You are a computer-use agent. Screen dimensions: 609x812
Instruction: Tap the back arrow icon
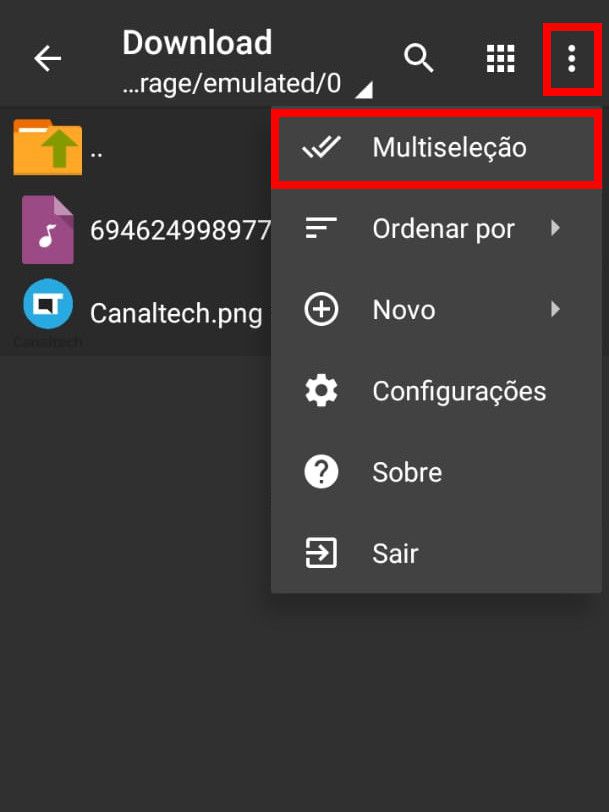click(48, 58)
